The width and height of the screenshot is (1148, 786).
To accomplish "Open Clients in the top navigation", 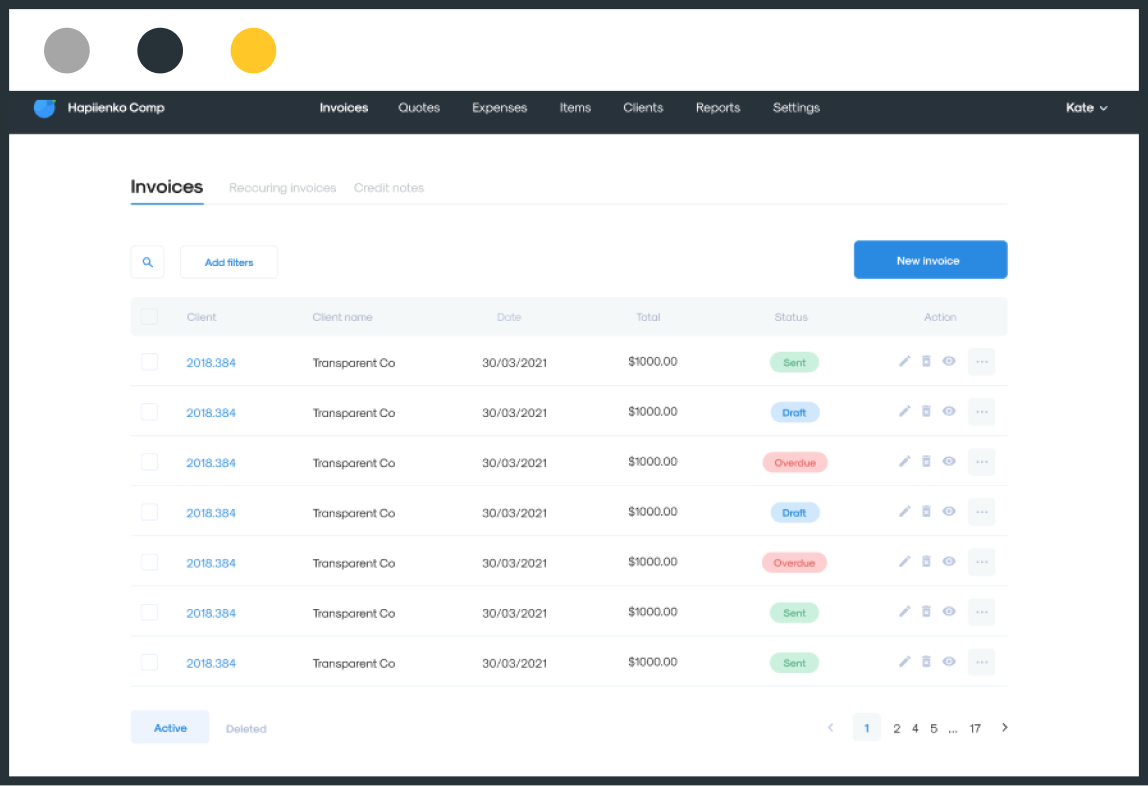I will 643,108.
